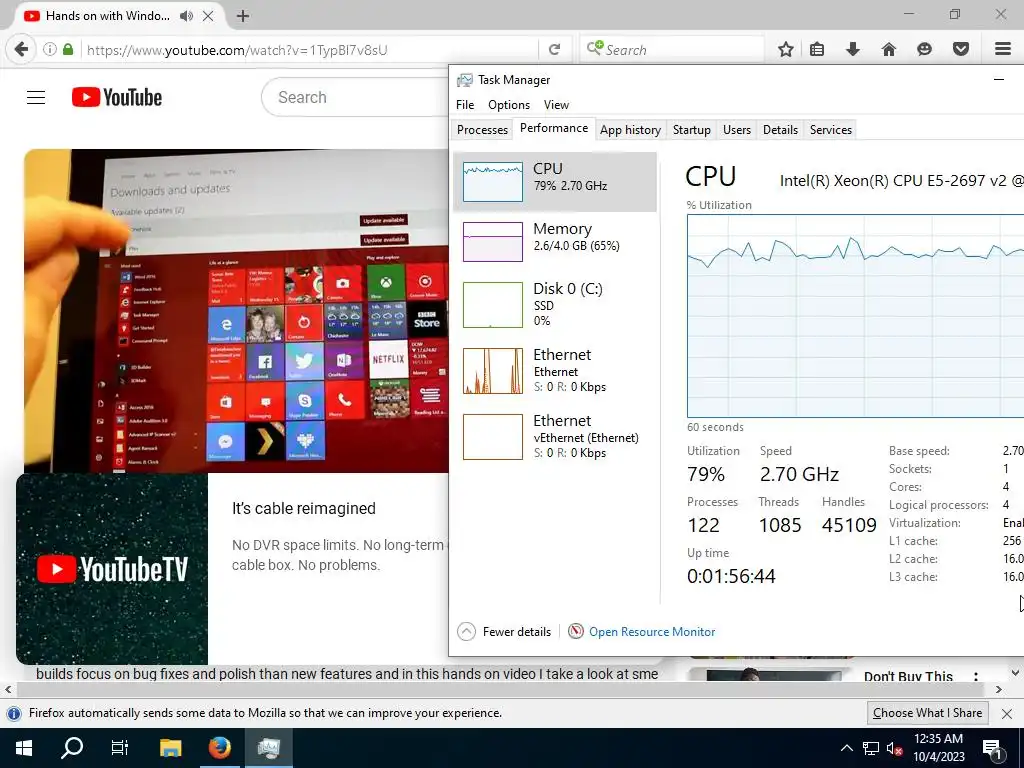Click the site information icon in address bar

pos(50,50)
